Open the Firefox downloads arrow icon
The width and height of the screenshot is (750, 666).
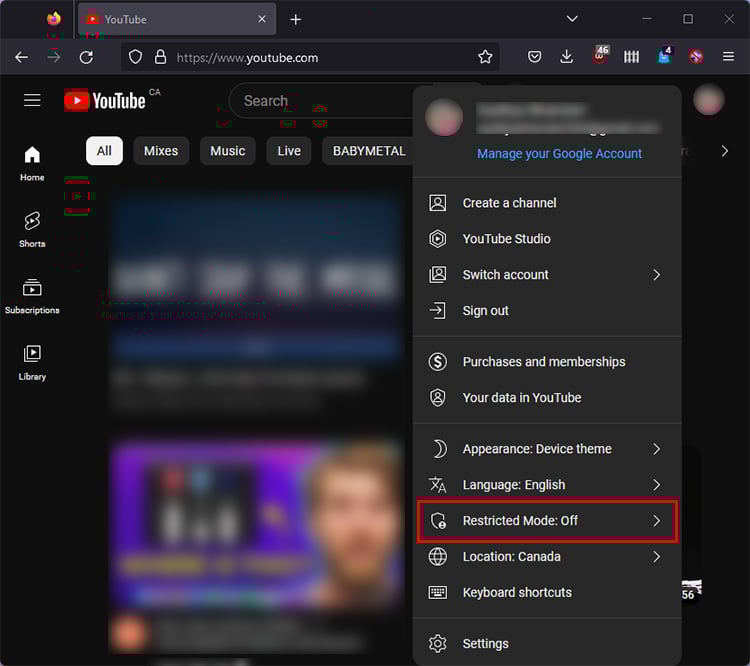(x=566, y=57)
